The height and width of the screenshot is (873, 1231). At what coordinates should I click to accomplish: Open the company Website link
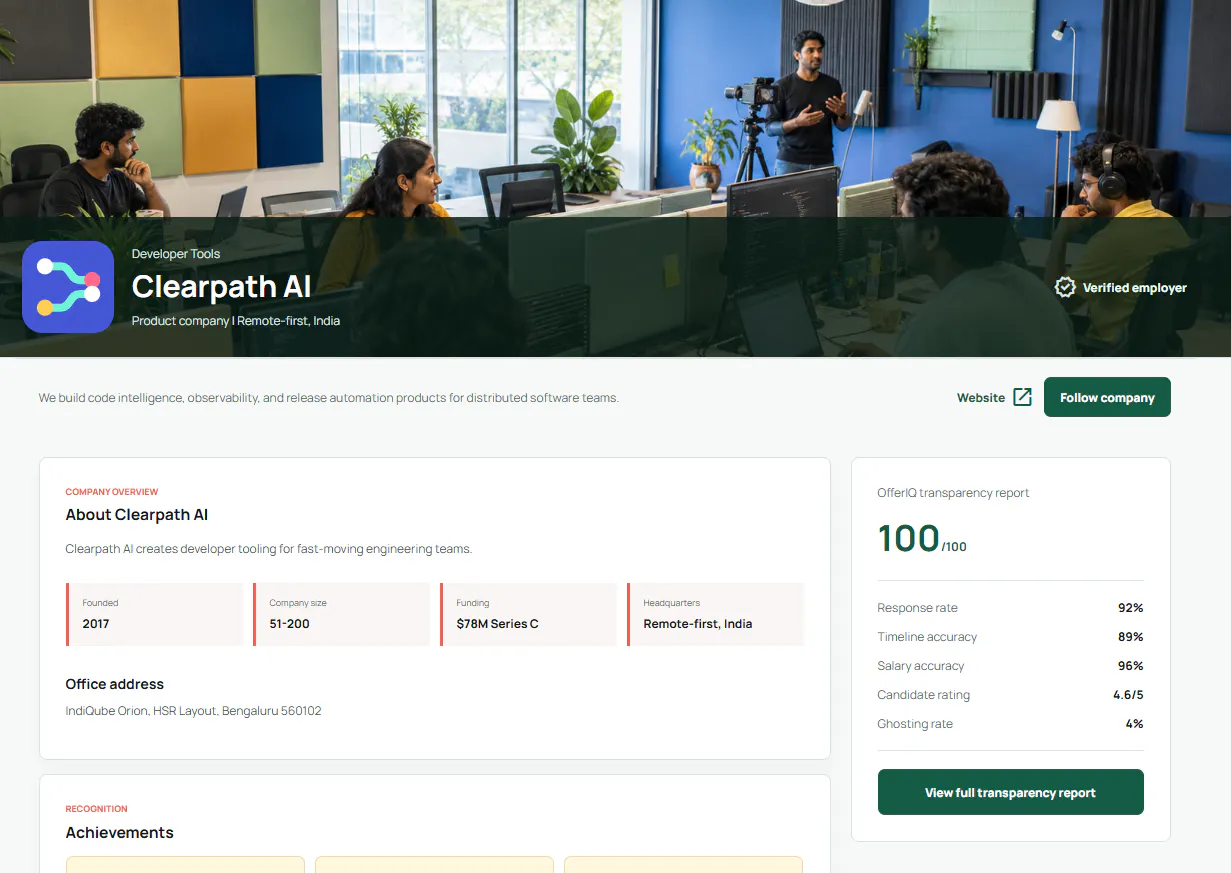[994, 397]
